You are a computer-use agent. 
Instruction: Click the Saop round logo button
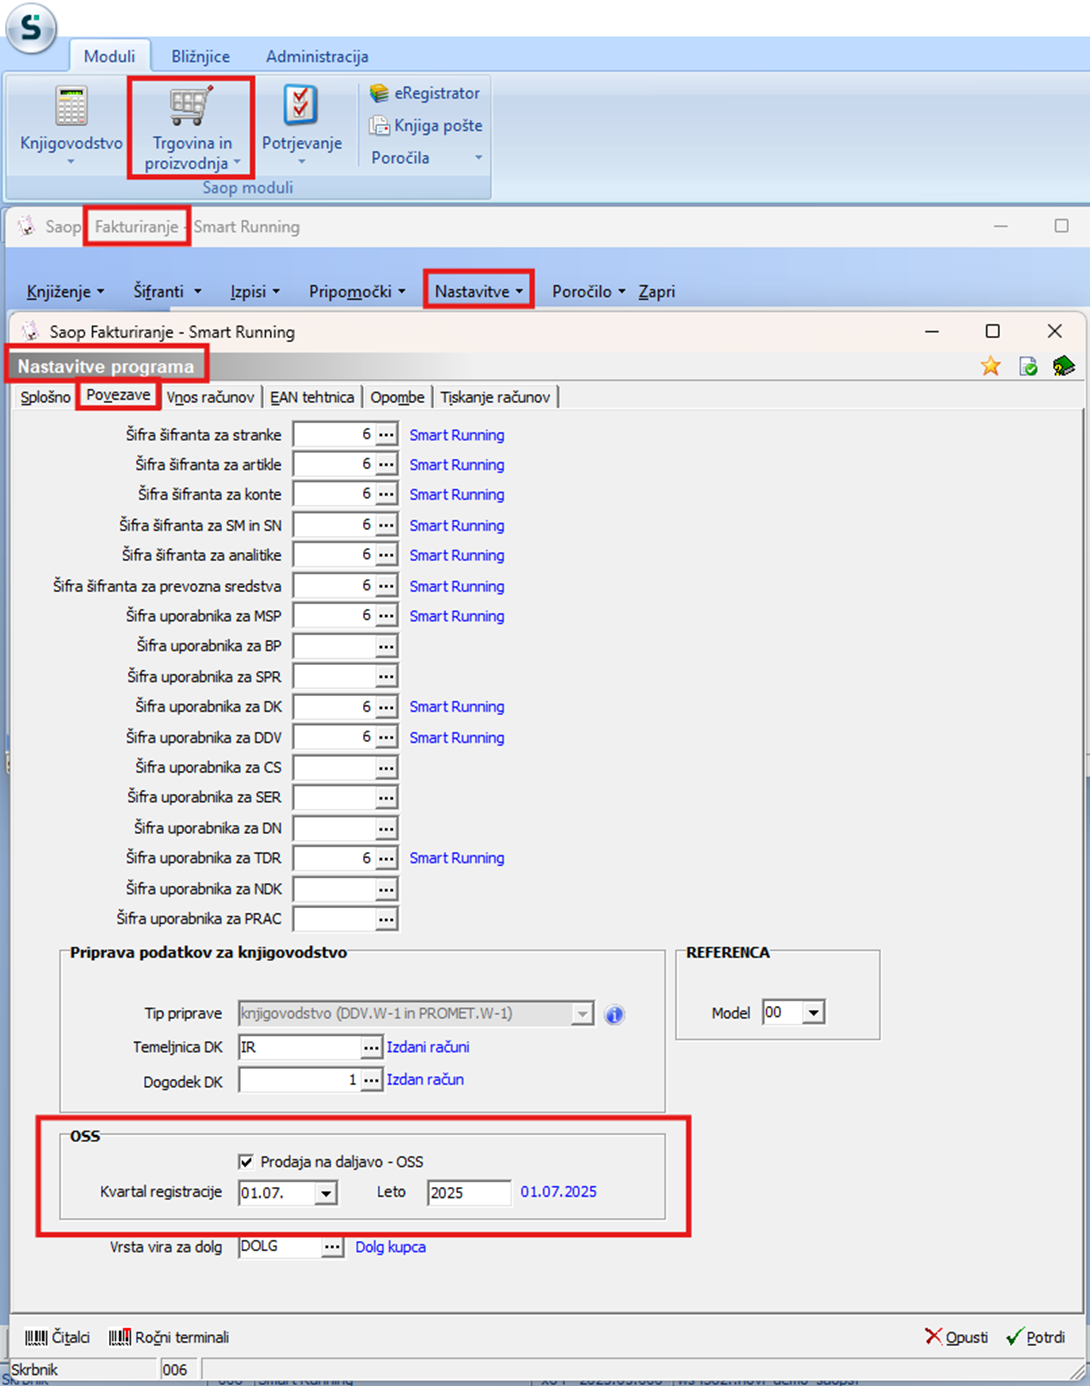[31, 27]
